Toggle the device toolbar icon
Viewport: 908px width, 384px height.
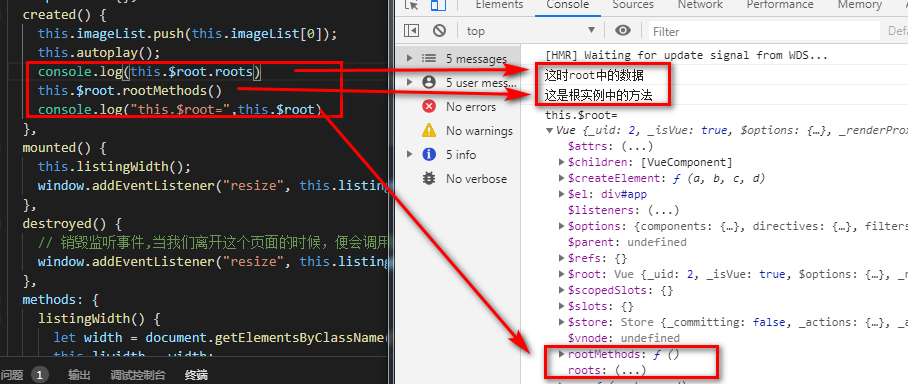pyautogui.click(x=439, y=5)
